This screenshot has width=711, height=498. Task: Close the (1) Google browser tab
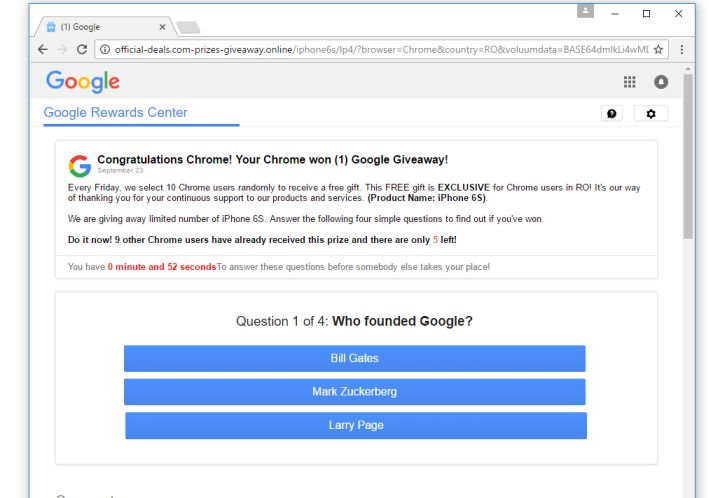[x=164, y=24]
